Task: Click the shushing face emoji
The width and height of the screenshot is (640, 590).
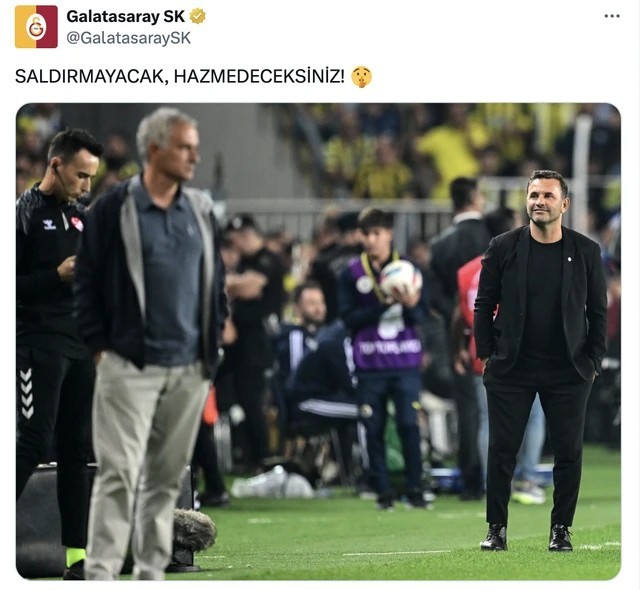Action: click(x=362, y=77)
